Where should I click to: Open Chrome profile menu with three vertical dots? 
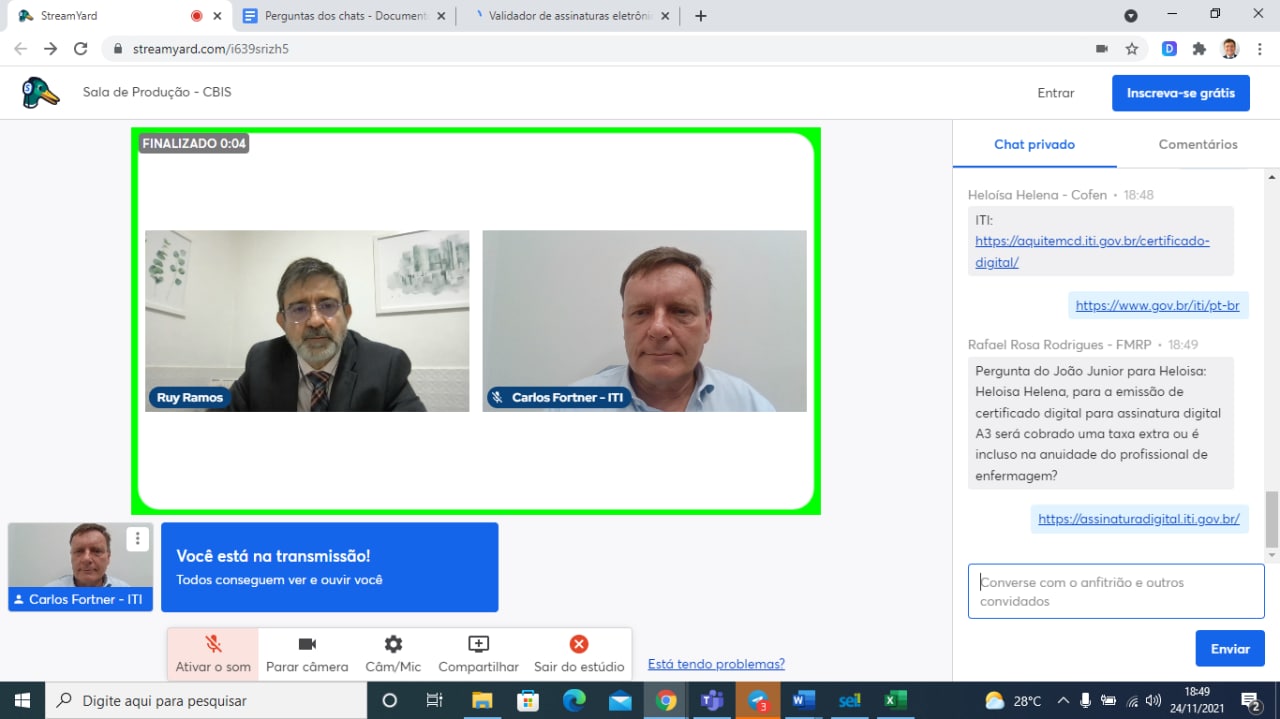1258,47
